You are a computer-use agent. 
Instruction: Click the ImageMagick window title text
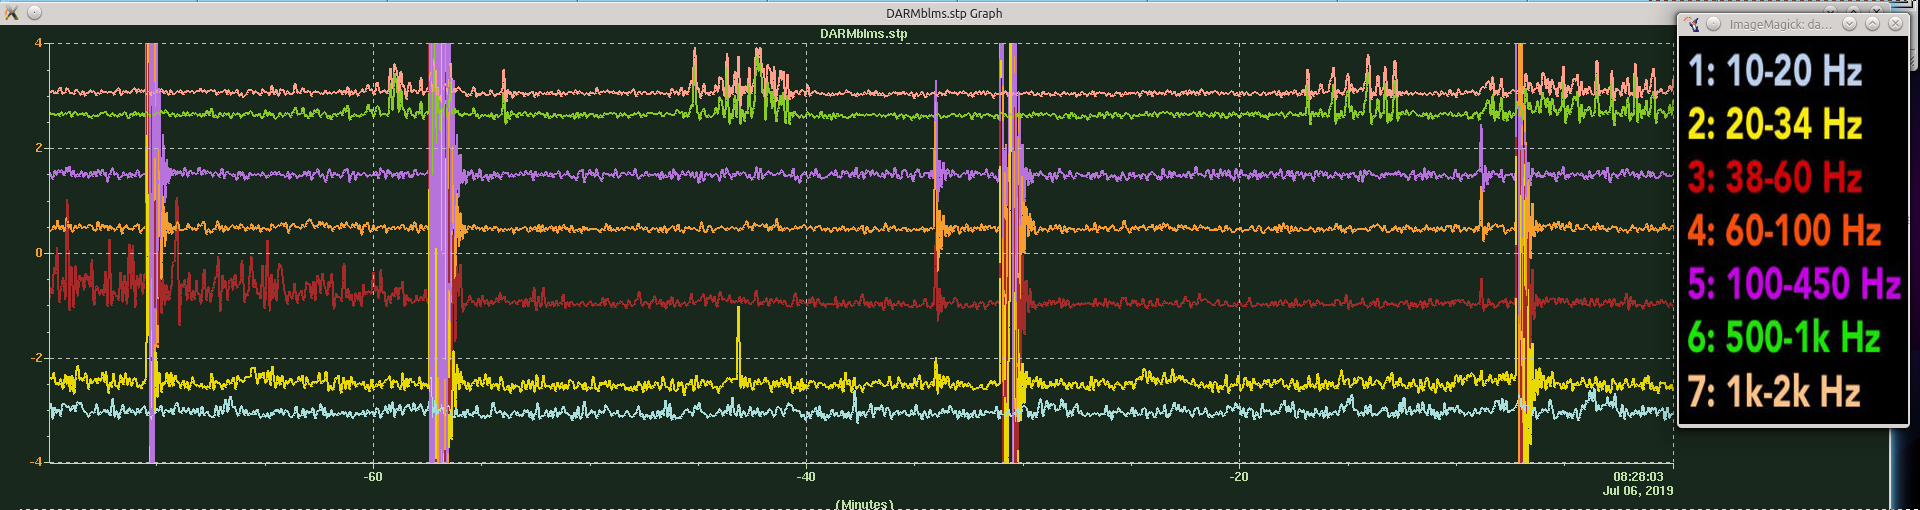(1781, 24)
